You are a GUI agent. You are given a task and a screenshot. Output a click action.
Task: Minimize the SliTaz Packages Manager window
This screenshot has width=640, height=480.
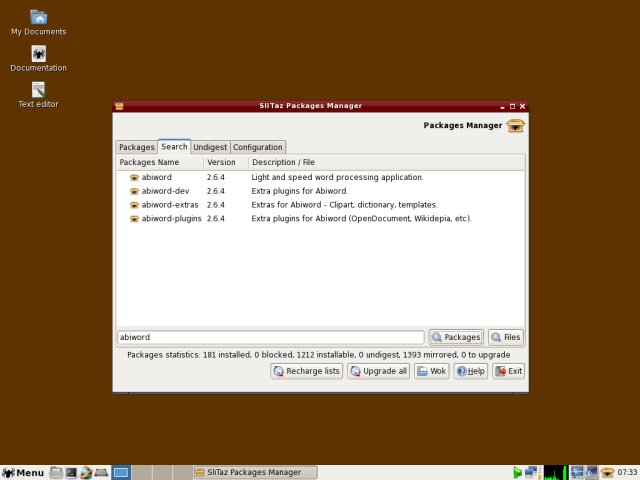[502, 107]
